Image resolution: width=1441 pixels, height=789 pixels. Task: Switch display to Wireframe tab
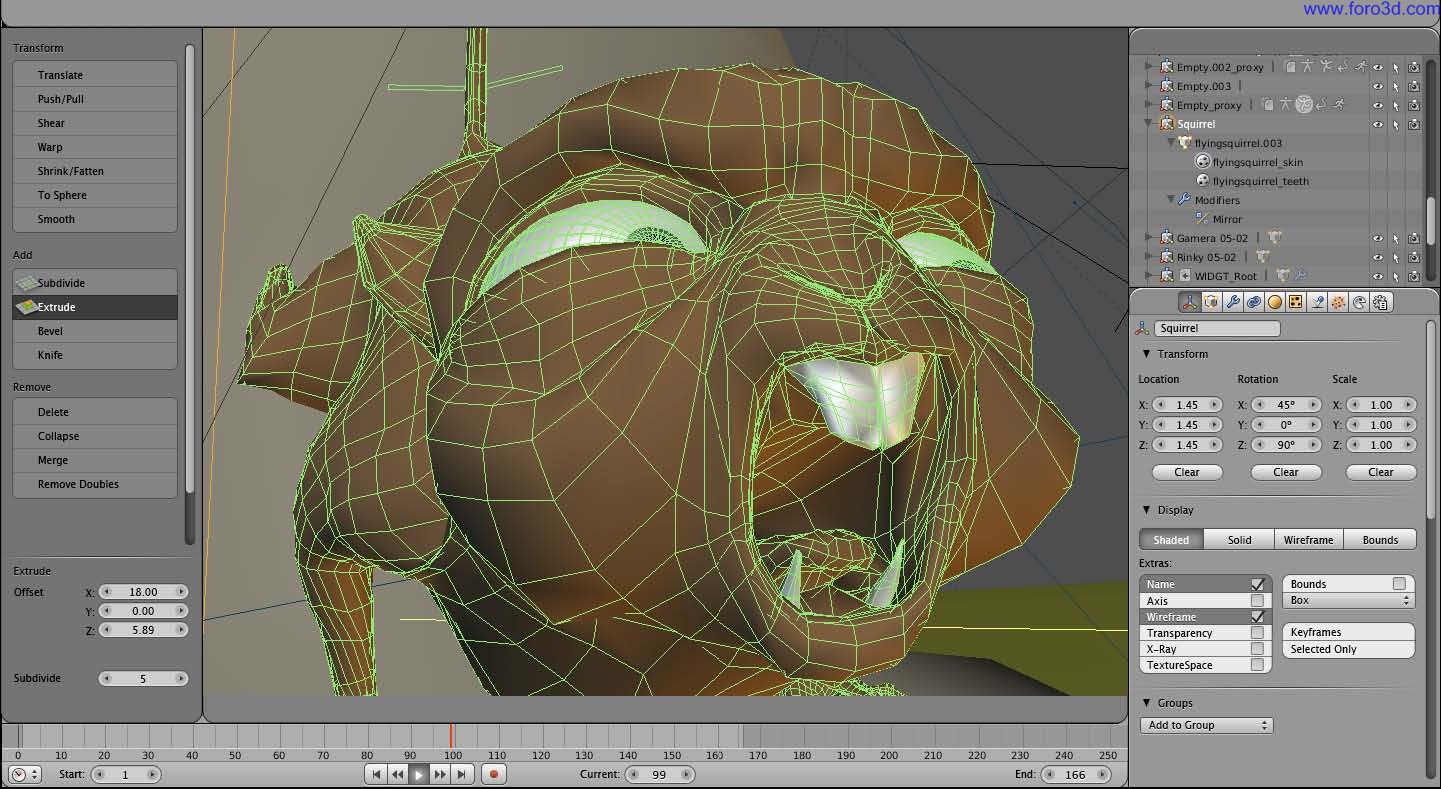pyautogui.click(x=1309, y=540)
